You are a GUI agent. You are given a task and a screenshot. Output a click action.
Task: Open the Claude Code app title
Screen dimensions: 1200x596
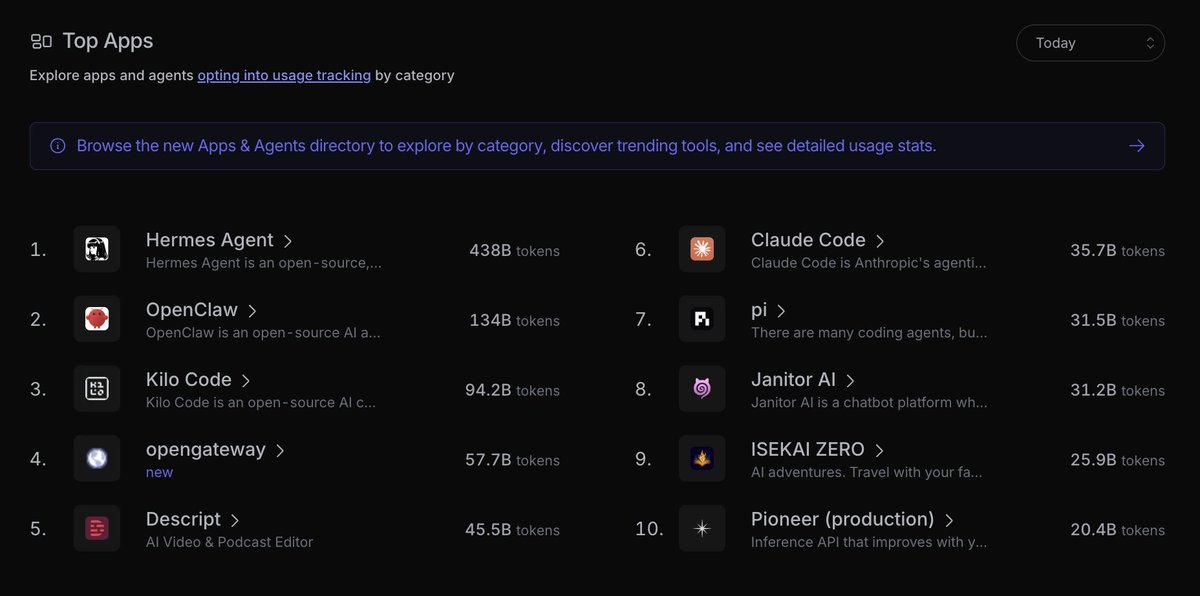click(808, 240)
